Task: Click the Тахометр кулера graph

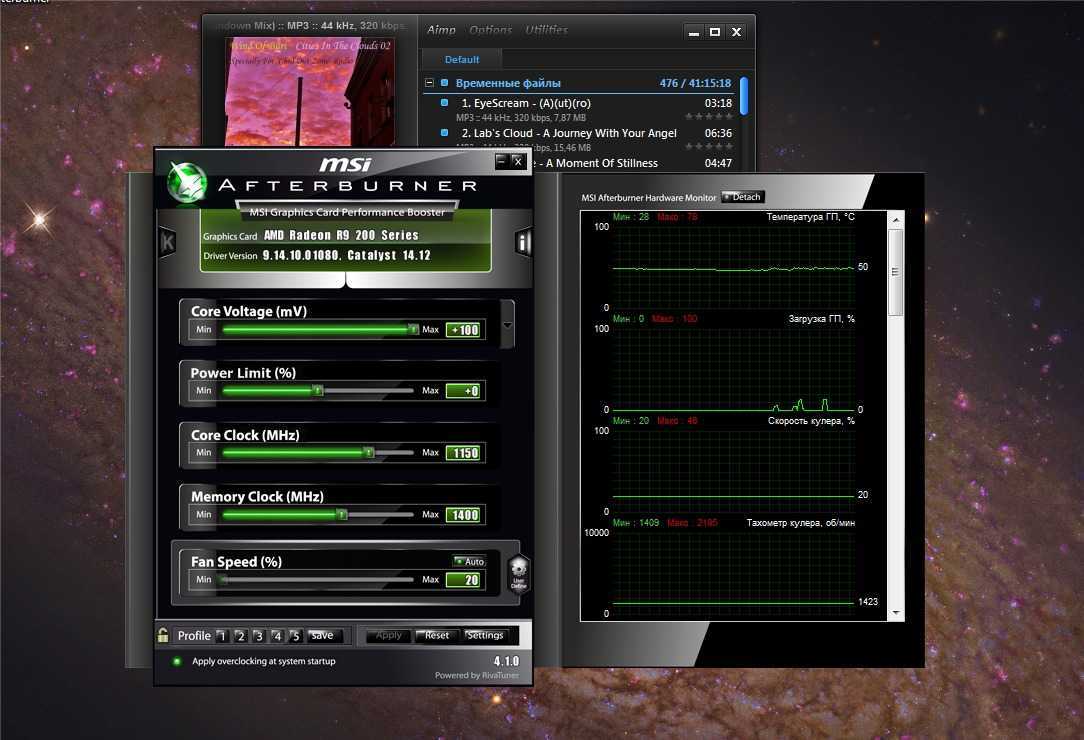Action: pyautogui.click(x=733, y=571)
